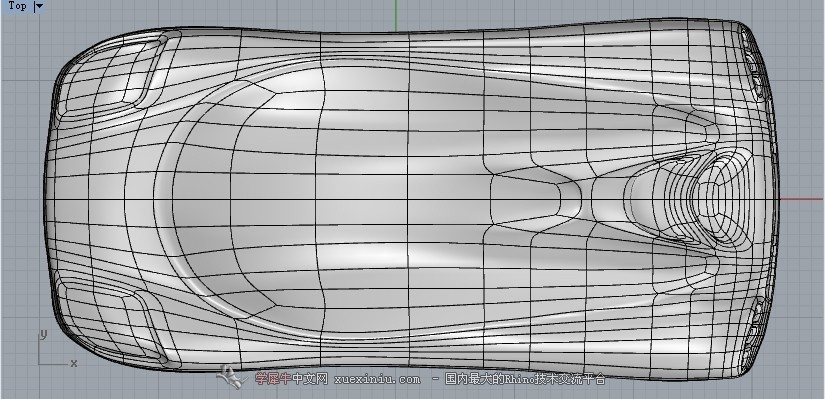Open the xuexiniu.com watermark link
The width and height of the screenshot is (825, 399).
click(x=377, y=379)
